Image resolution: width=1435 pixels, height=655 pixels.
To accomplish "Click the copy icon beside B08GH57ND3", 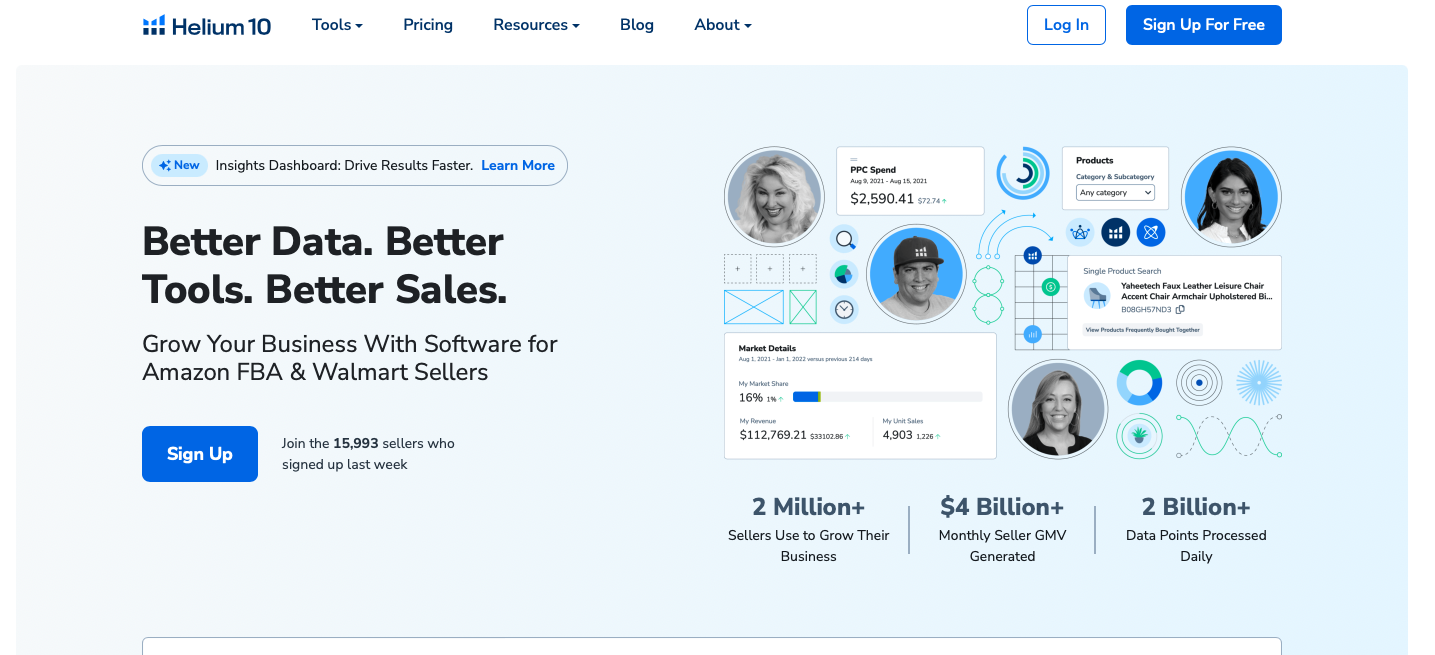I will [1180, 310].
